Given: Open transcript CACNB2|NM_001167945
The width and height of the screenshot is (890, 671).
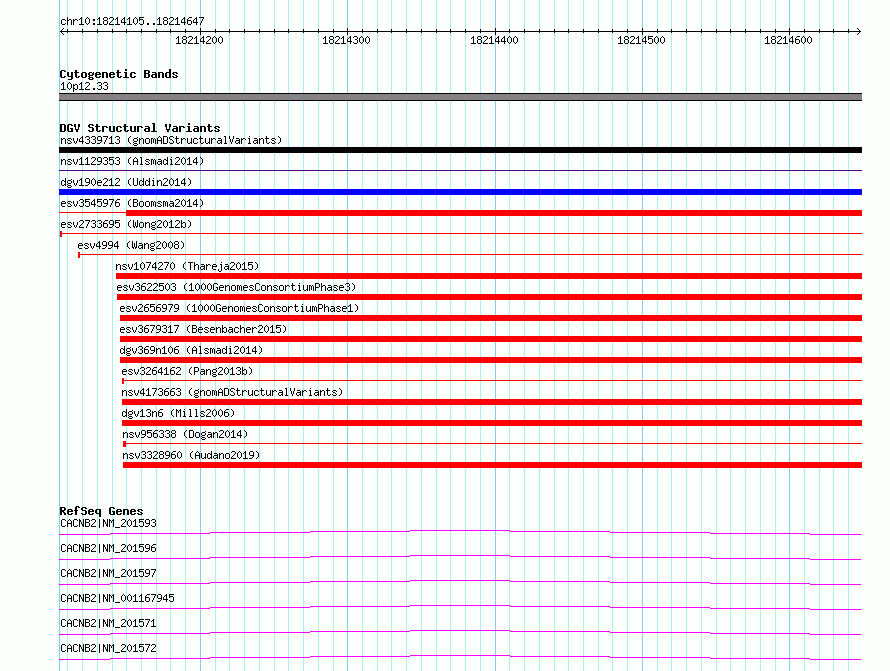Looking at the screenshot, I should pyautogui.click(x=117, y=598).
